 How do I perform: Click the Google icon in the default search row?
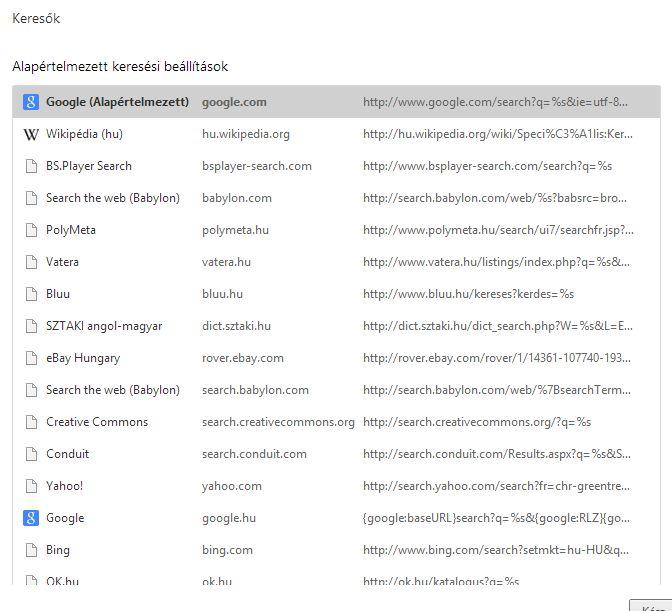(x=31, y=102)
